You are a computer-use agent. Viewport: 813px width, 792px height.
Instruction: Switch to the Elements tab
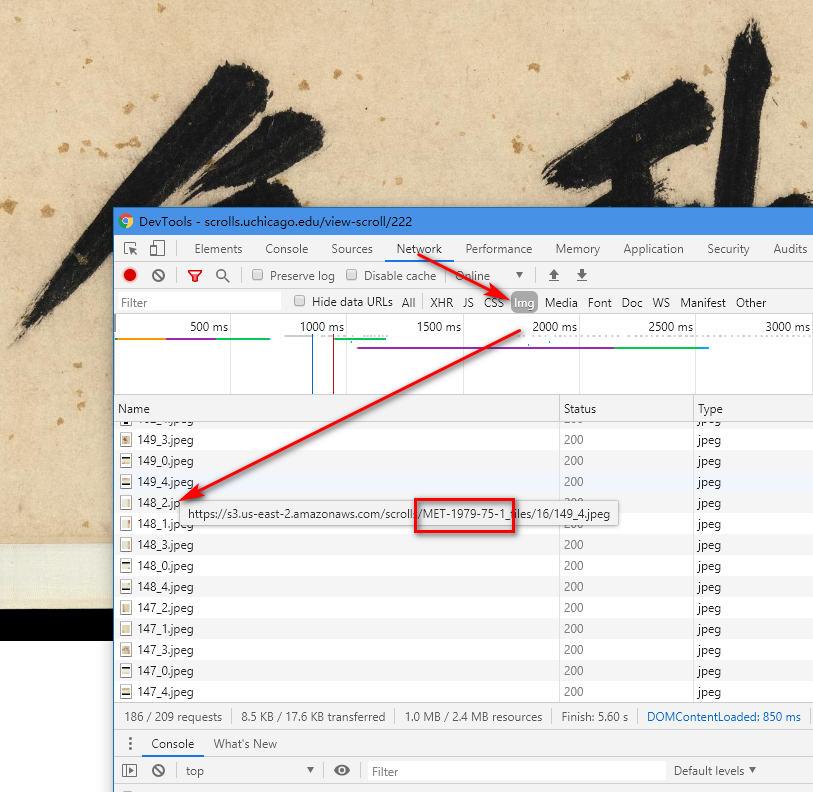pyautogui.click(x=218, y=249)
